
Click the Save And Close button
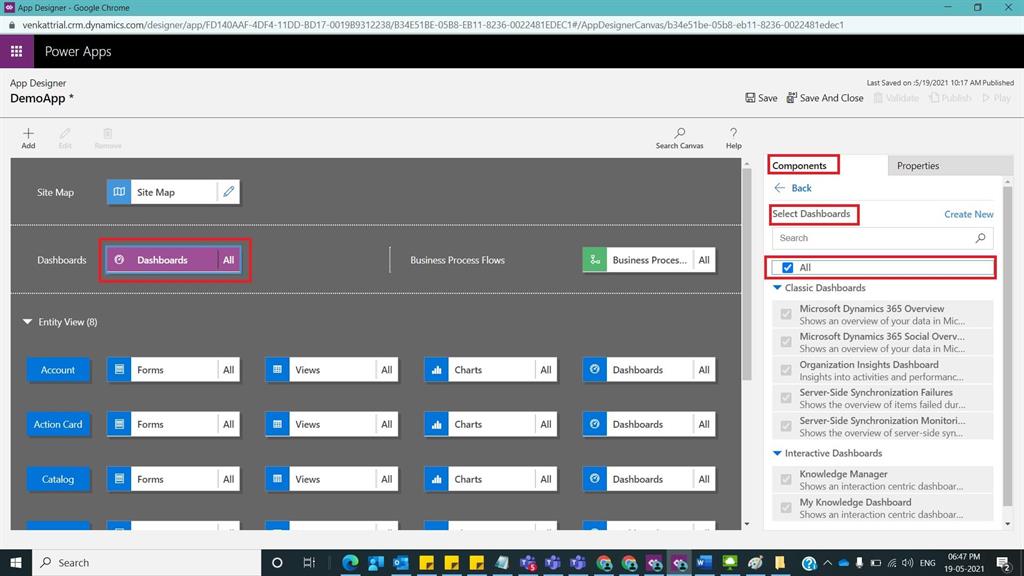(824, 98)
